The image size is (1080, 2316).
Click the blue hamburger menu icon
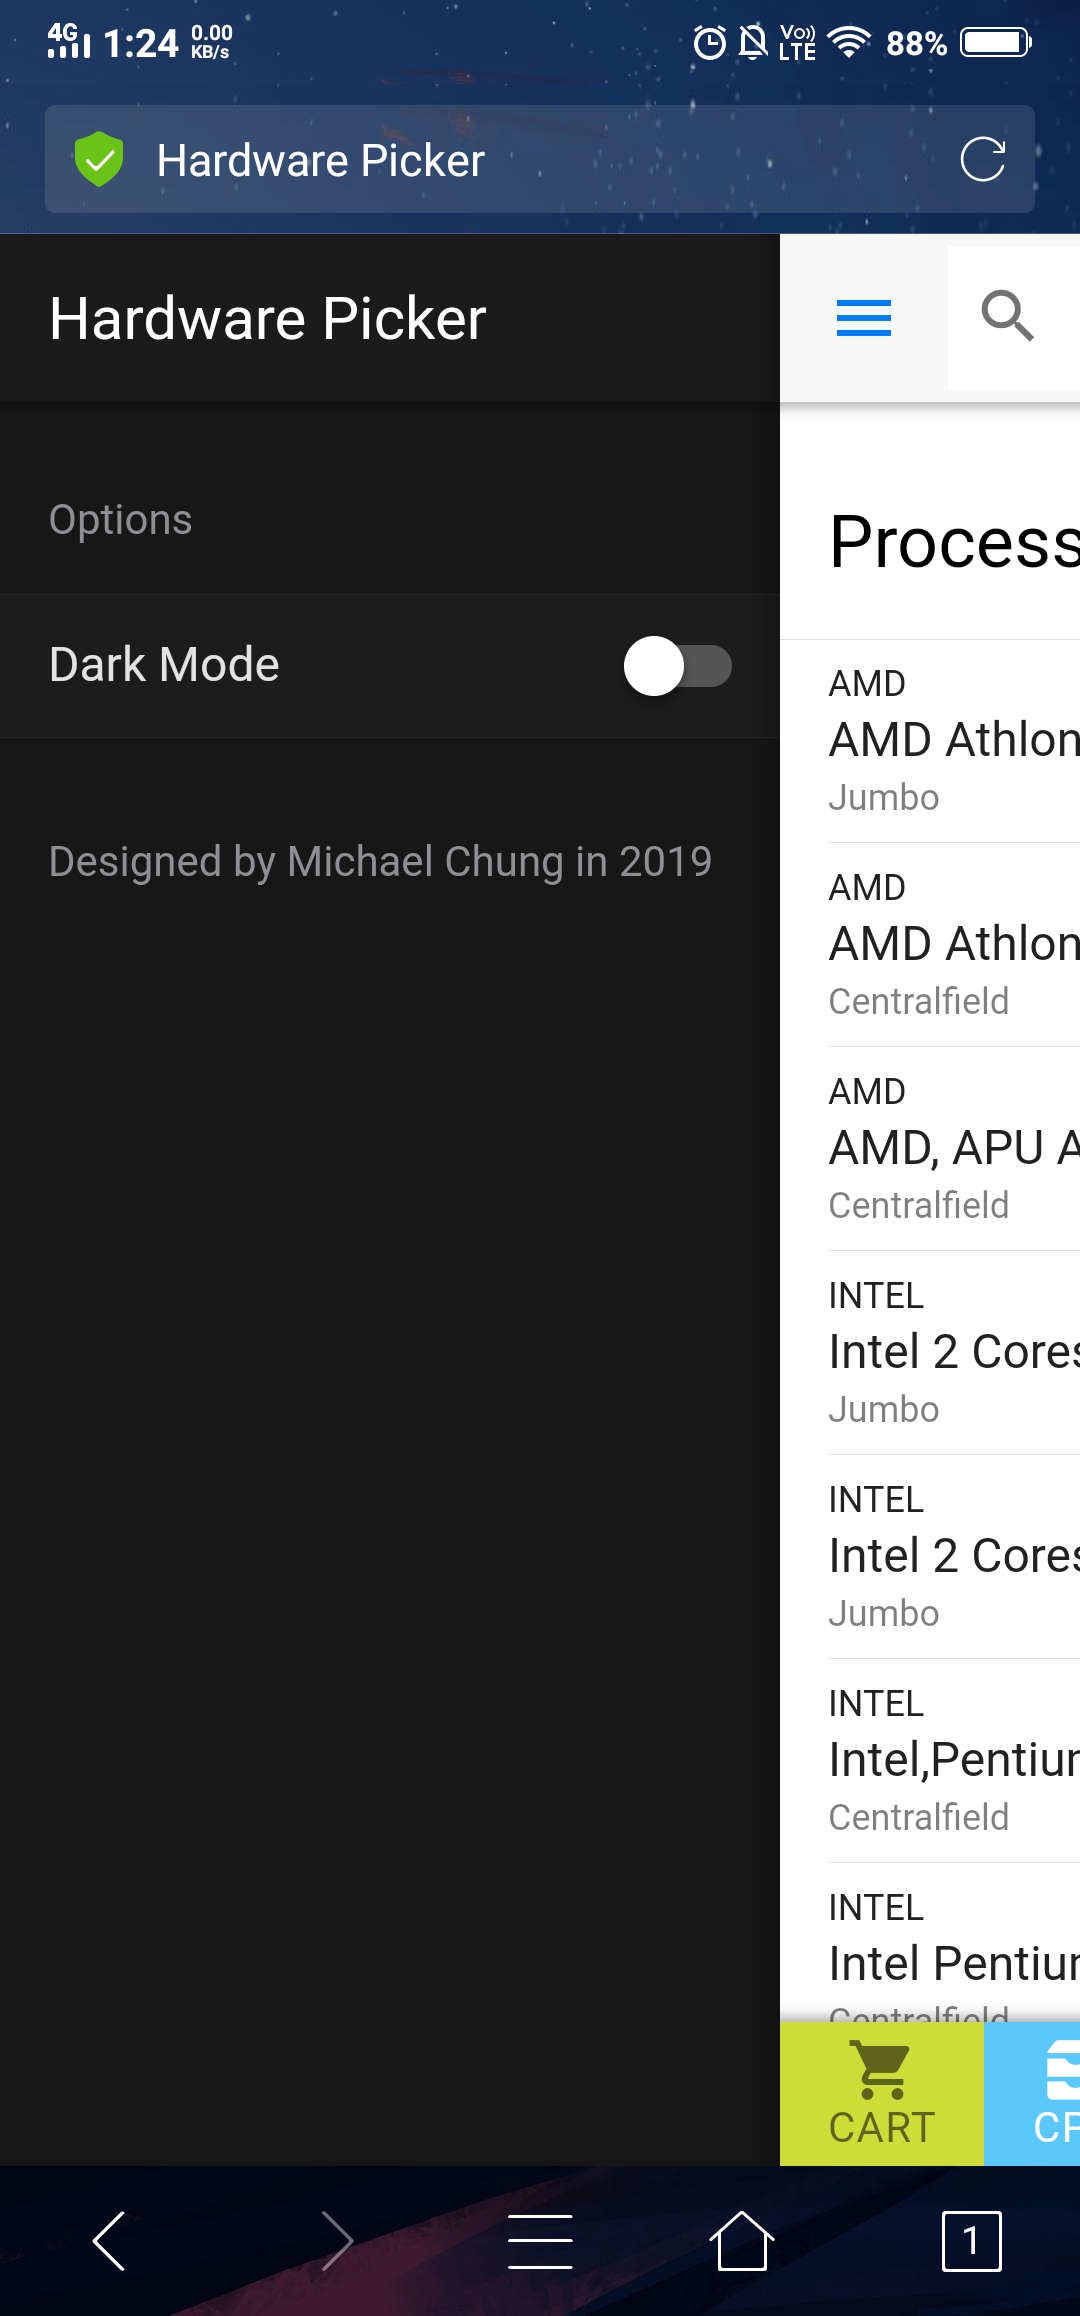pos(864,318)
